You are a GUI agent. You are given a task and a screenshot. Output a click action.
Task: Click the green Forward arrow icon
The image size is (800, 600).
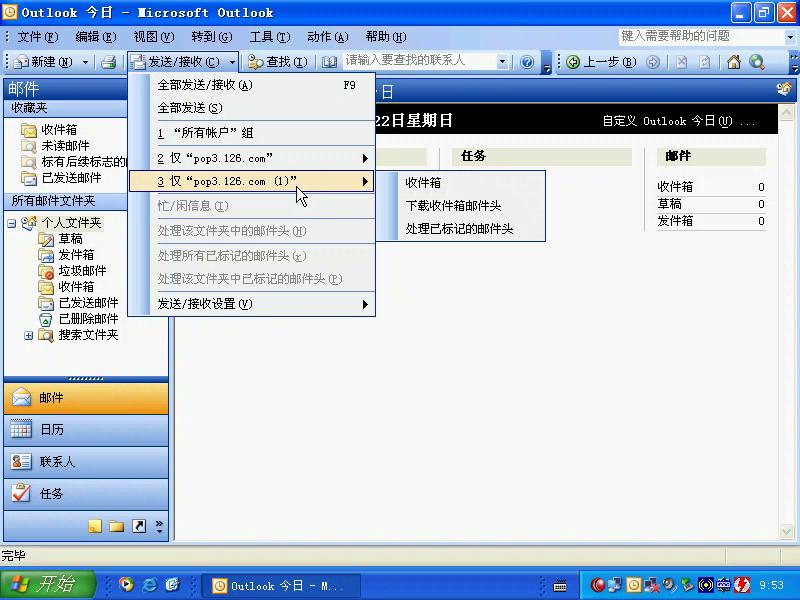(x=653, y=62)
